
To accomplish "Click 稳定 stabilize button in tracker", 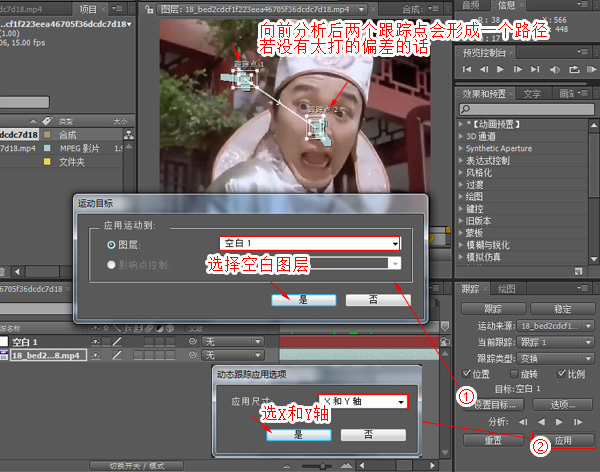I will click(562, 309).
